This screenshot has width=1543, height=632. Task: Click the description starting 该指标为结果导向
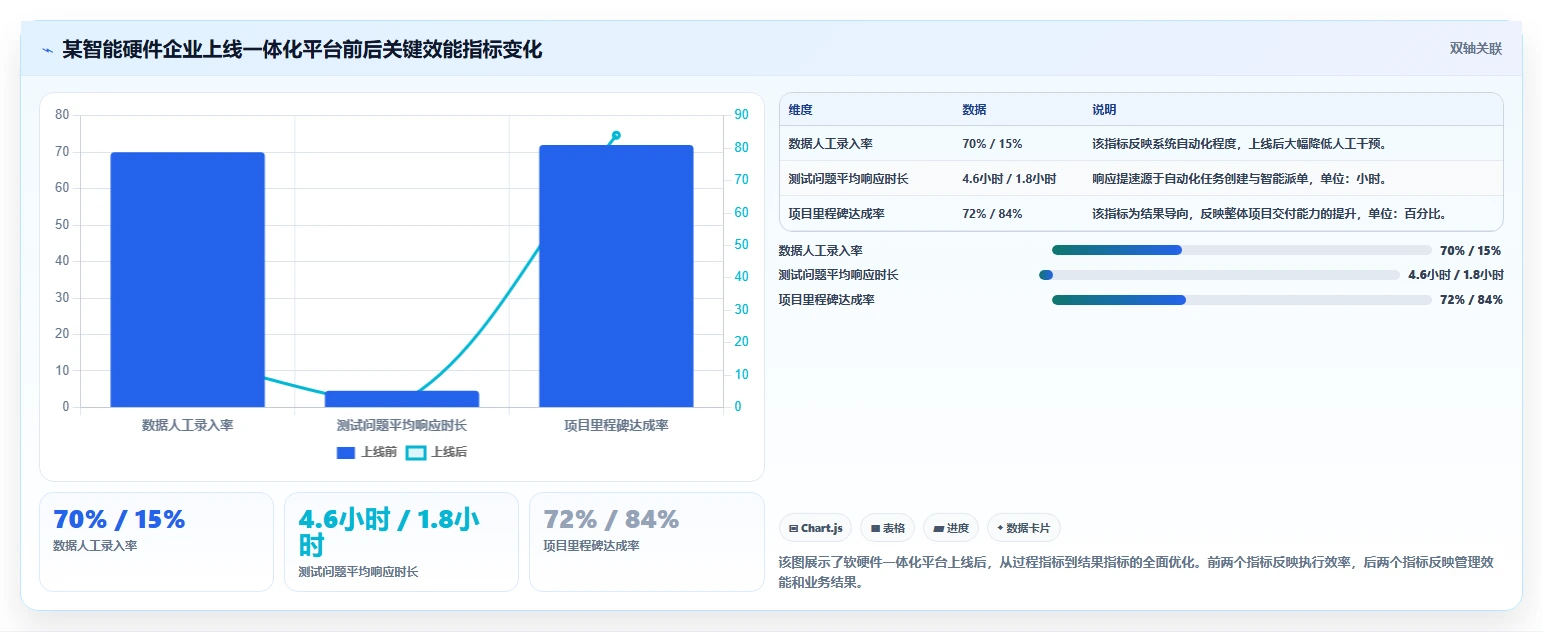click(x=1270, y=214)
